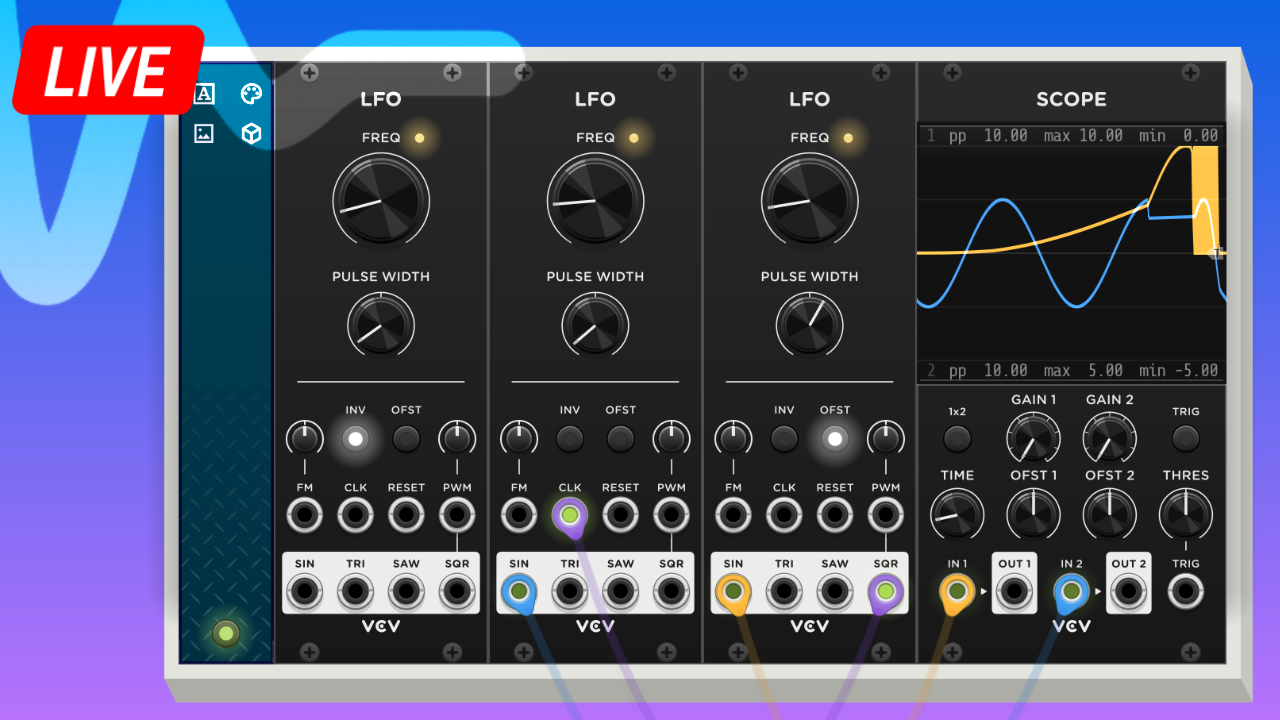Click the RESET input jack on the third LFO
Screen dimensions: 1280x720
835,516
